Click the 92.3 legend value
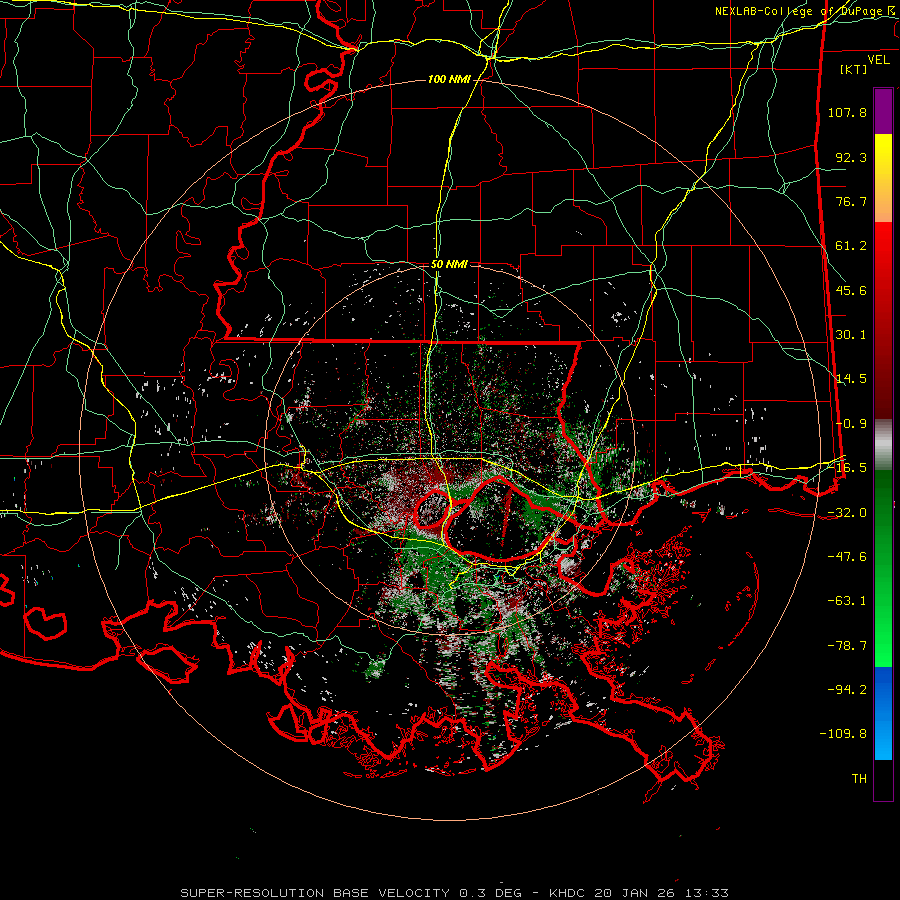 click(x=851, y=157)
